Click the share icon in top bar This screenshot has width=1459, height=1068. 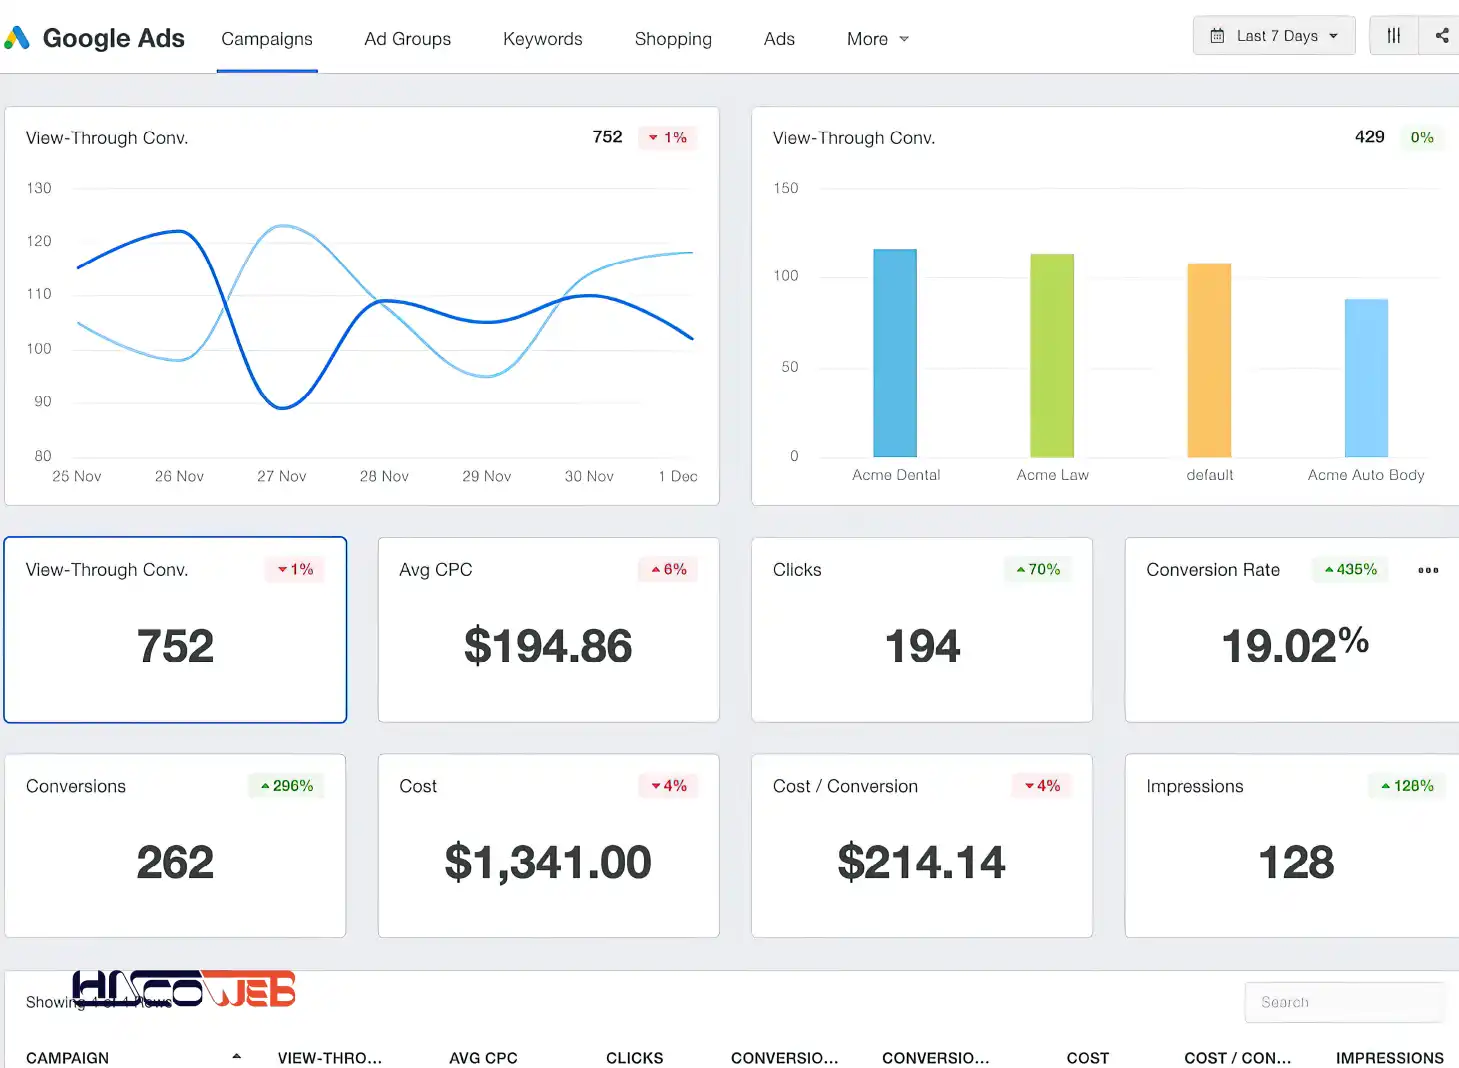(x=1441, y=36)
